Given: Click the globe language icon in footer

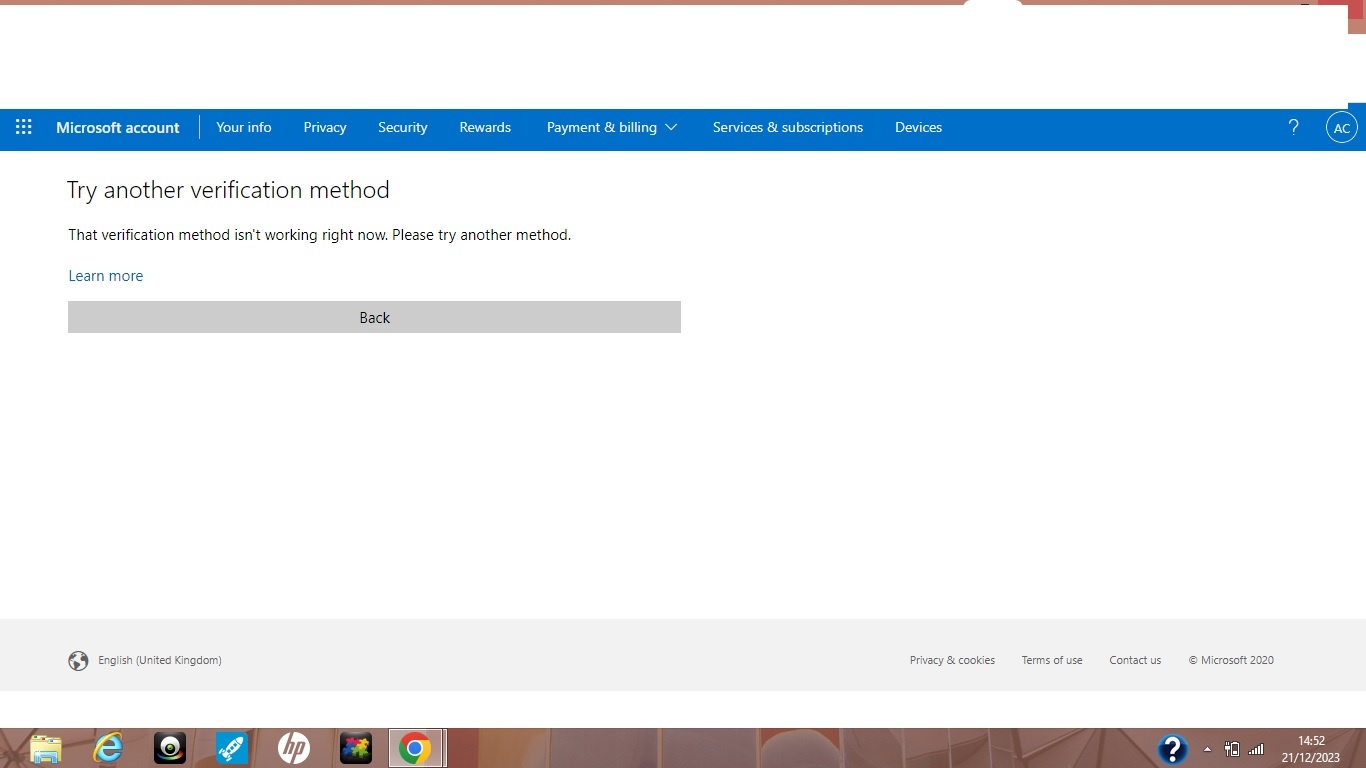Looking at the screenshot, I should click(78, 660).
